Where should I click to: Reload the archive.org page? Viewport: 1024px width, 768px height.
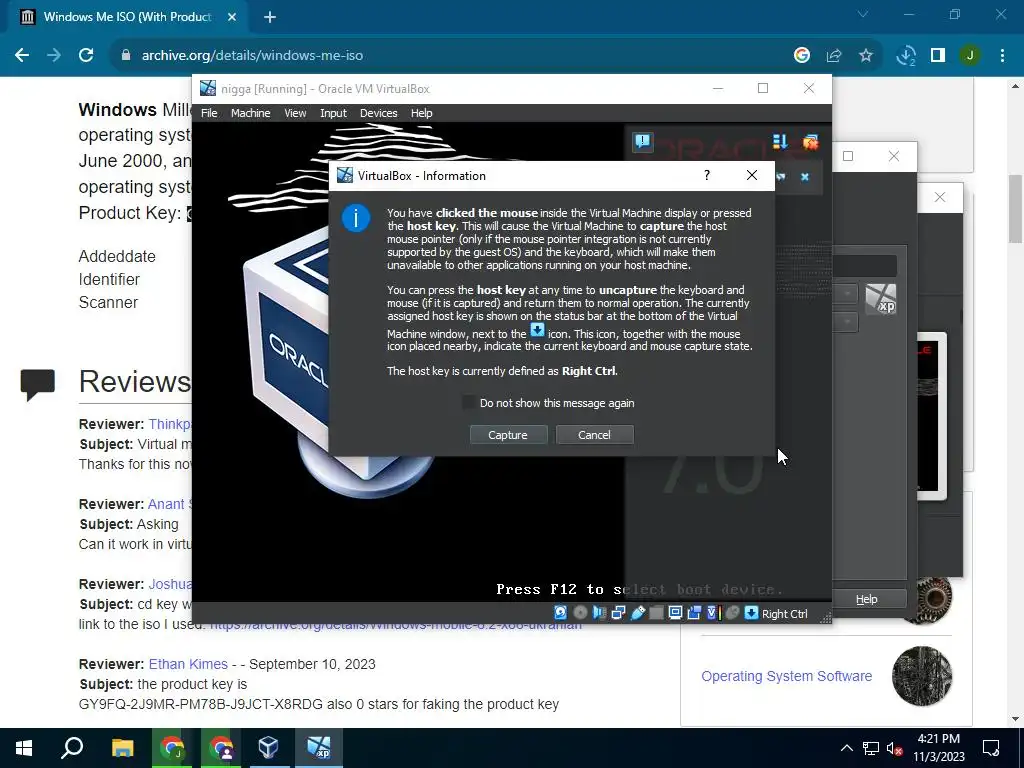86,56
